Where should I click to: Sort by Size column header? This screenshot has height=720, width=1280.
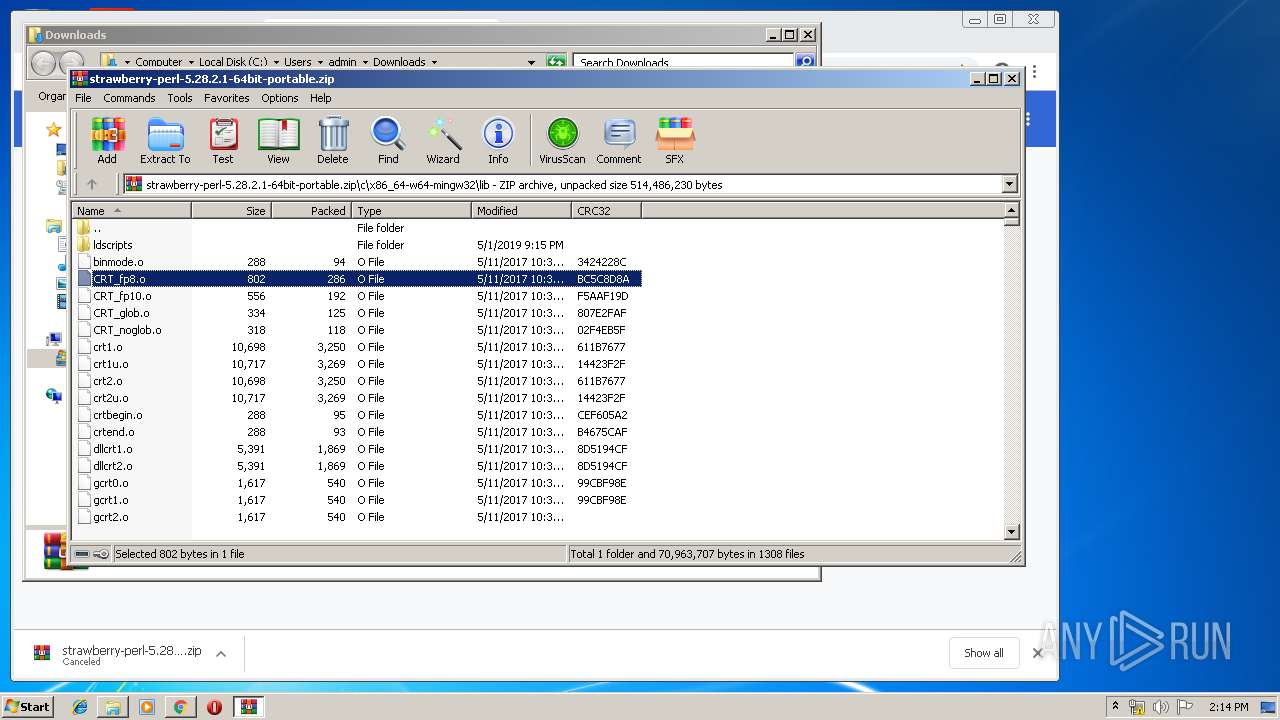point(231,211)
